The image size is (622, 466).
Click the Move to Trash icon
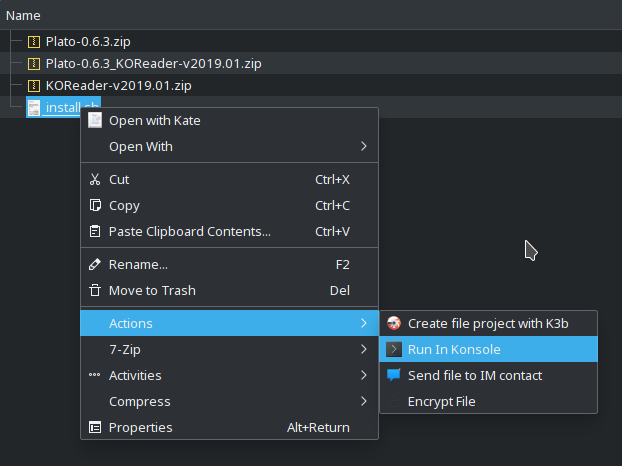[x=95, y=291]
